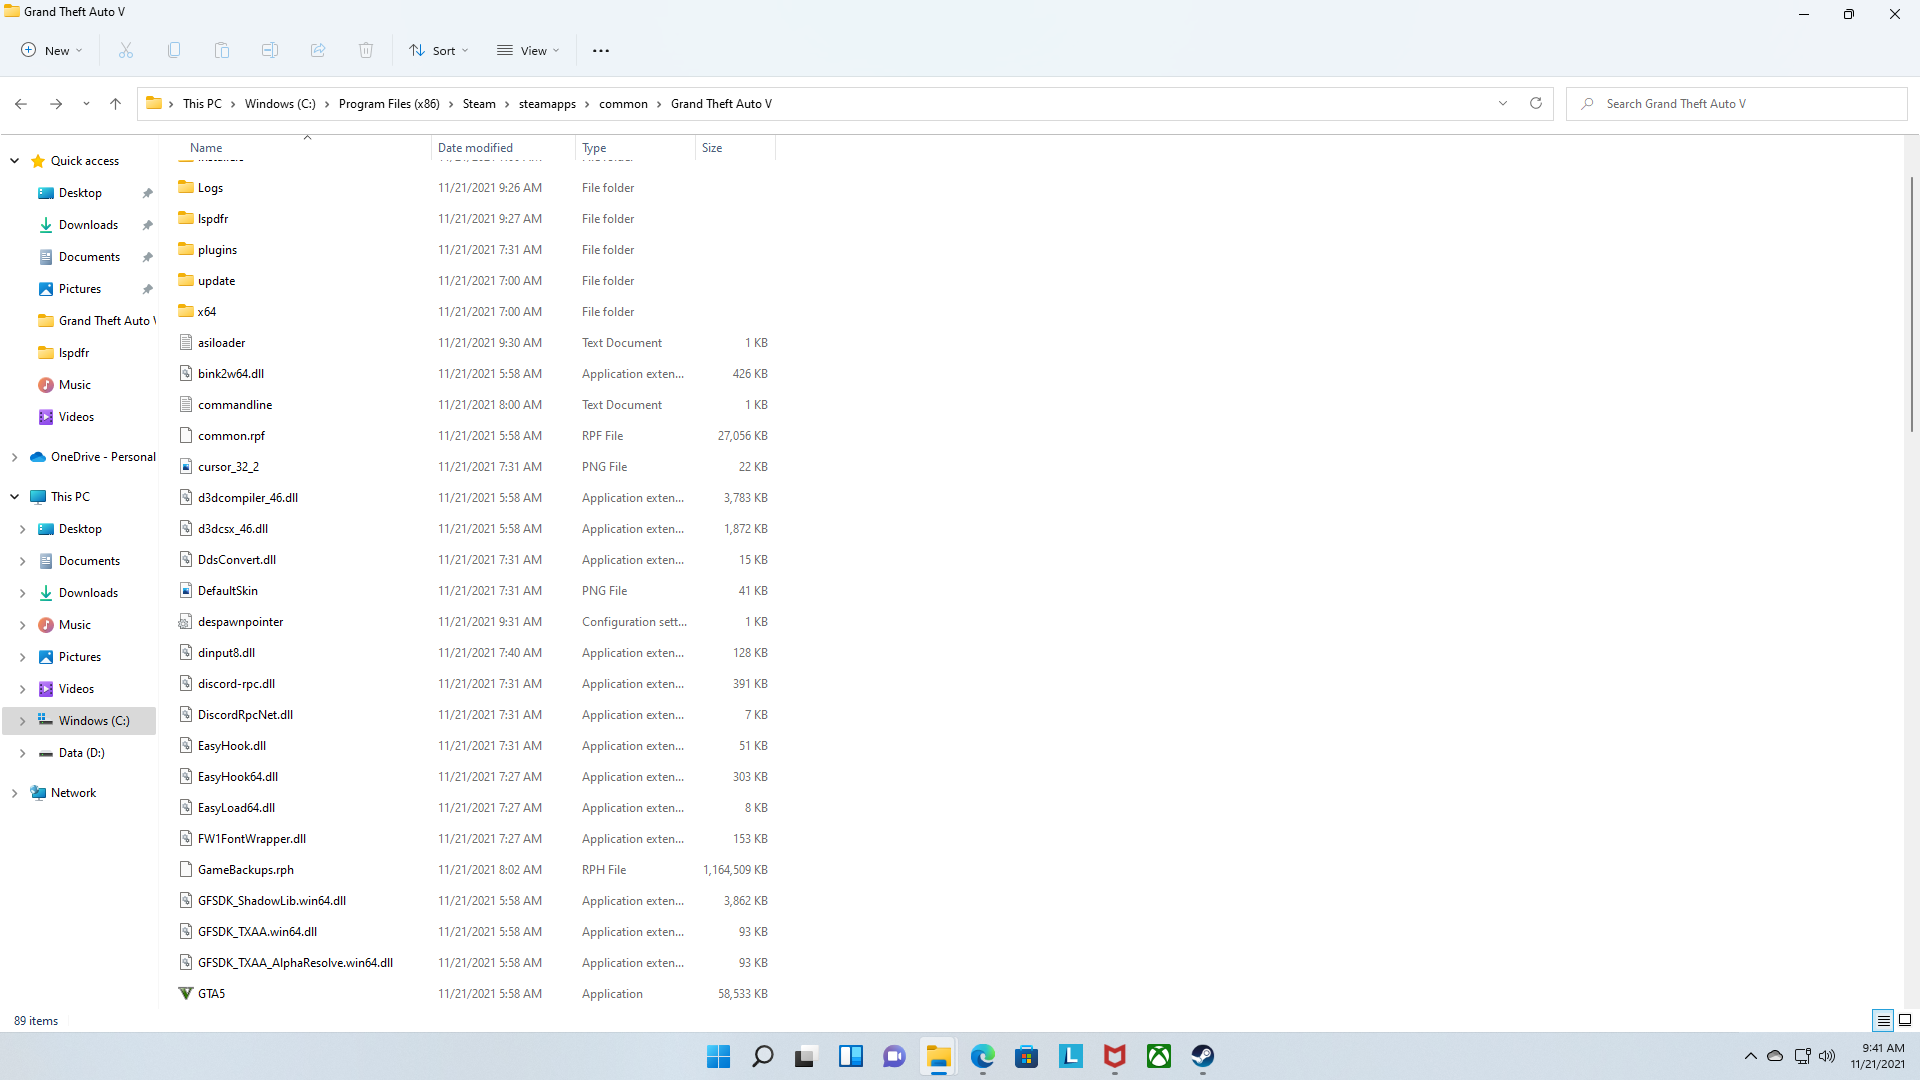Screen dimensions: 1920x1080
Task: Click the Delete trash icon
Action: point(366,50)
